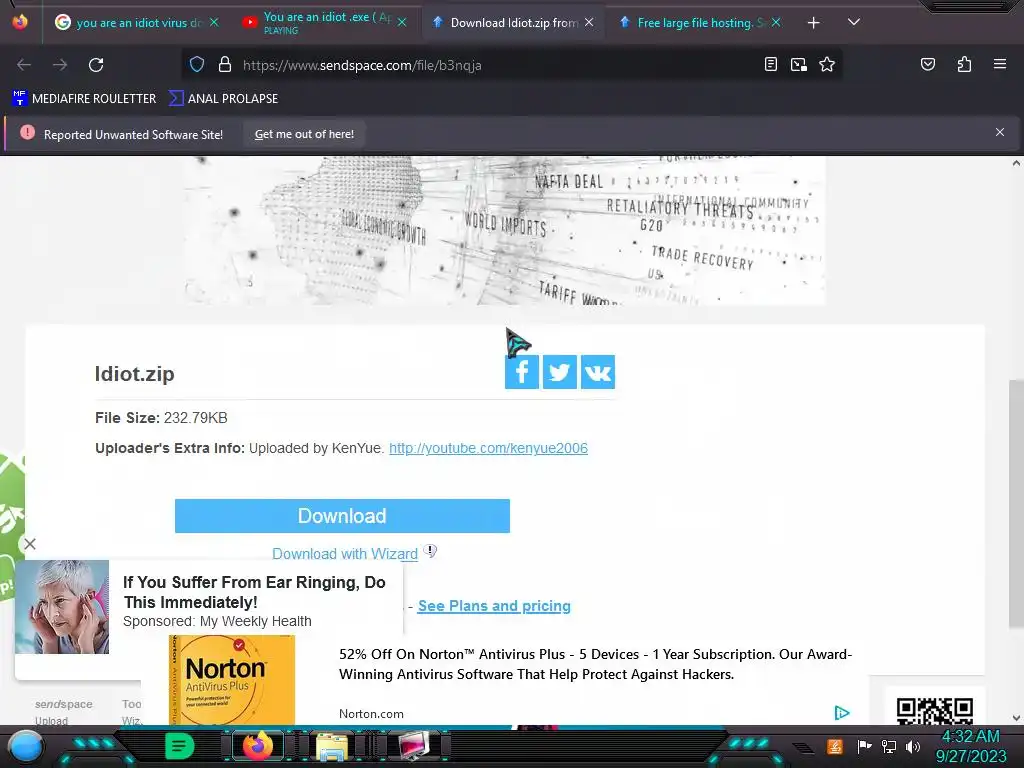The image size is (1024, 768).
Task: Click the ear ringing ad image
Action: tap(62, 607)
